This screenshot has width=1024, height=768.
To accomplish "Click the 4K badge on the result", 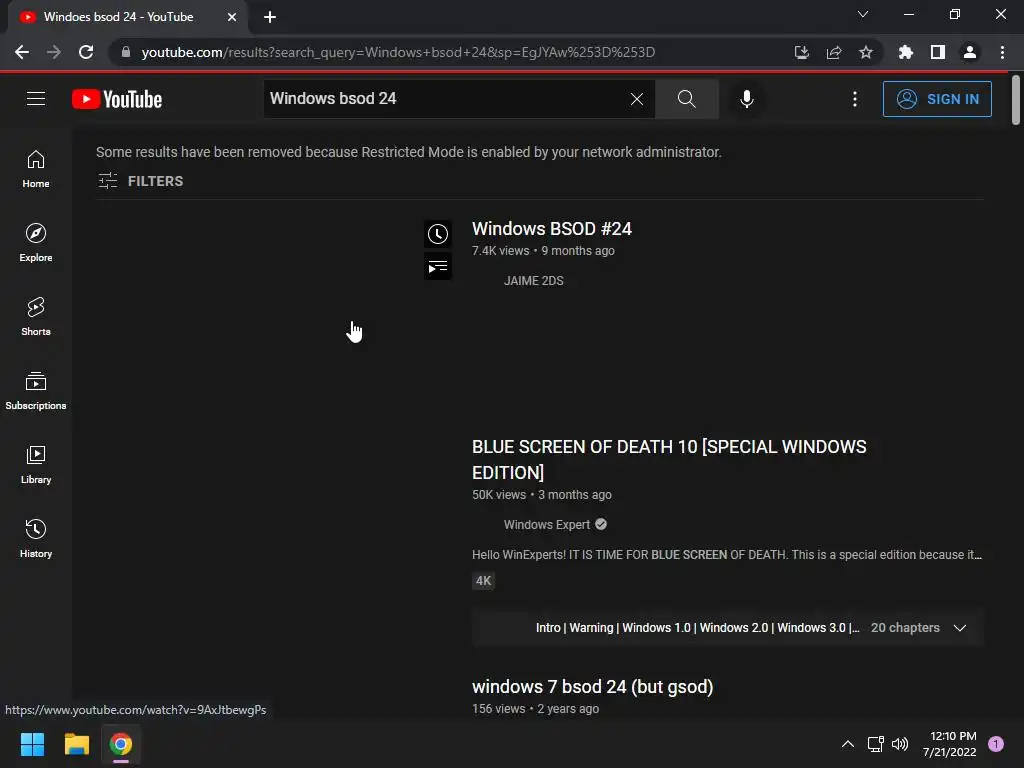I will (483, 581).
